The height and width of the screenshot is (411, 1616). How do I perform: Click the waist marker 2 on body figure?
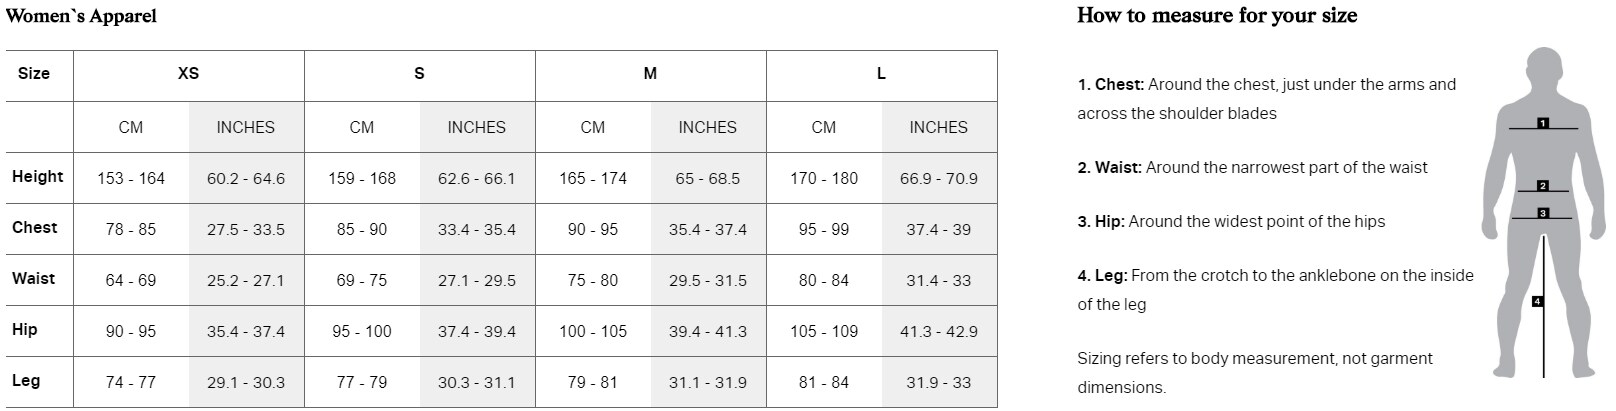pyautogui.click(x=1542, y=186)
